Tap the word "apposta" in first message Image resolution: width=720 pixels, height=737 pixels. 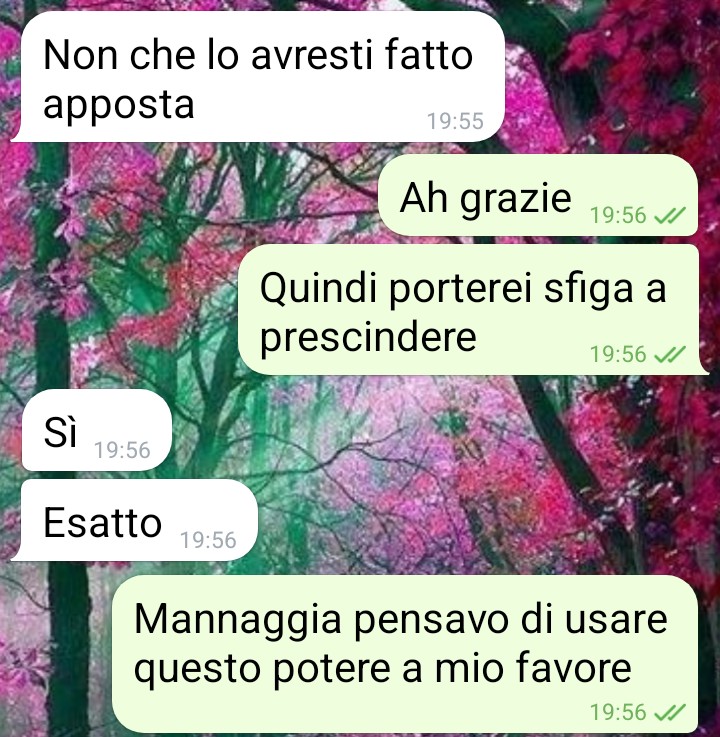(118, 106)
